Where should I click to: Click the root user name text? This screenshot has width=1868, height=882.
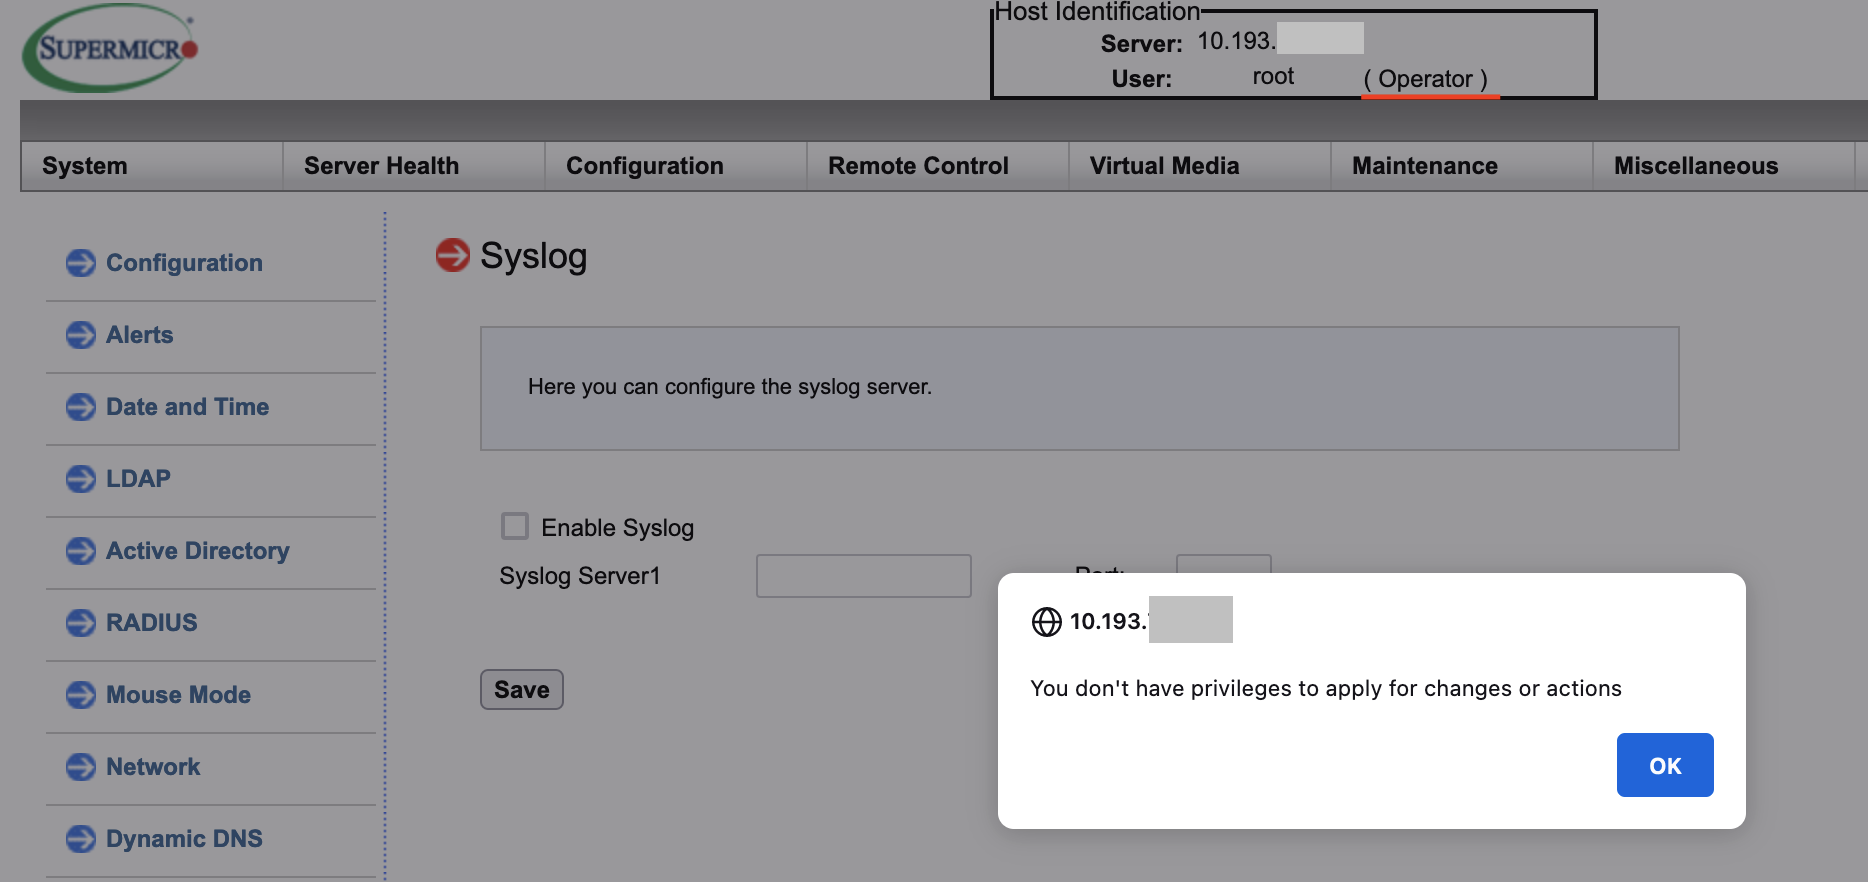1273,77
